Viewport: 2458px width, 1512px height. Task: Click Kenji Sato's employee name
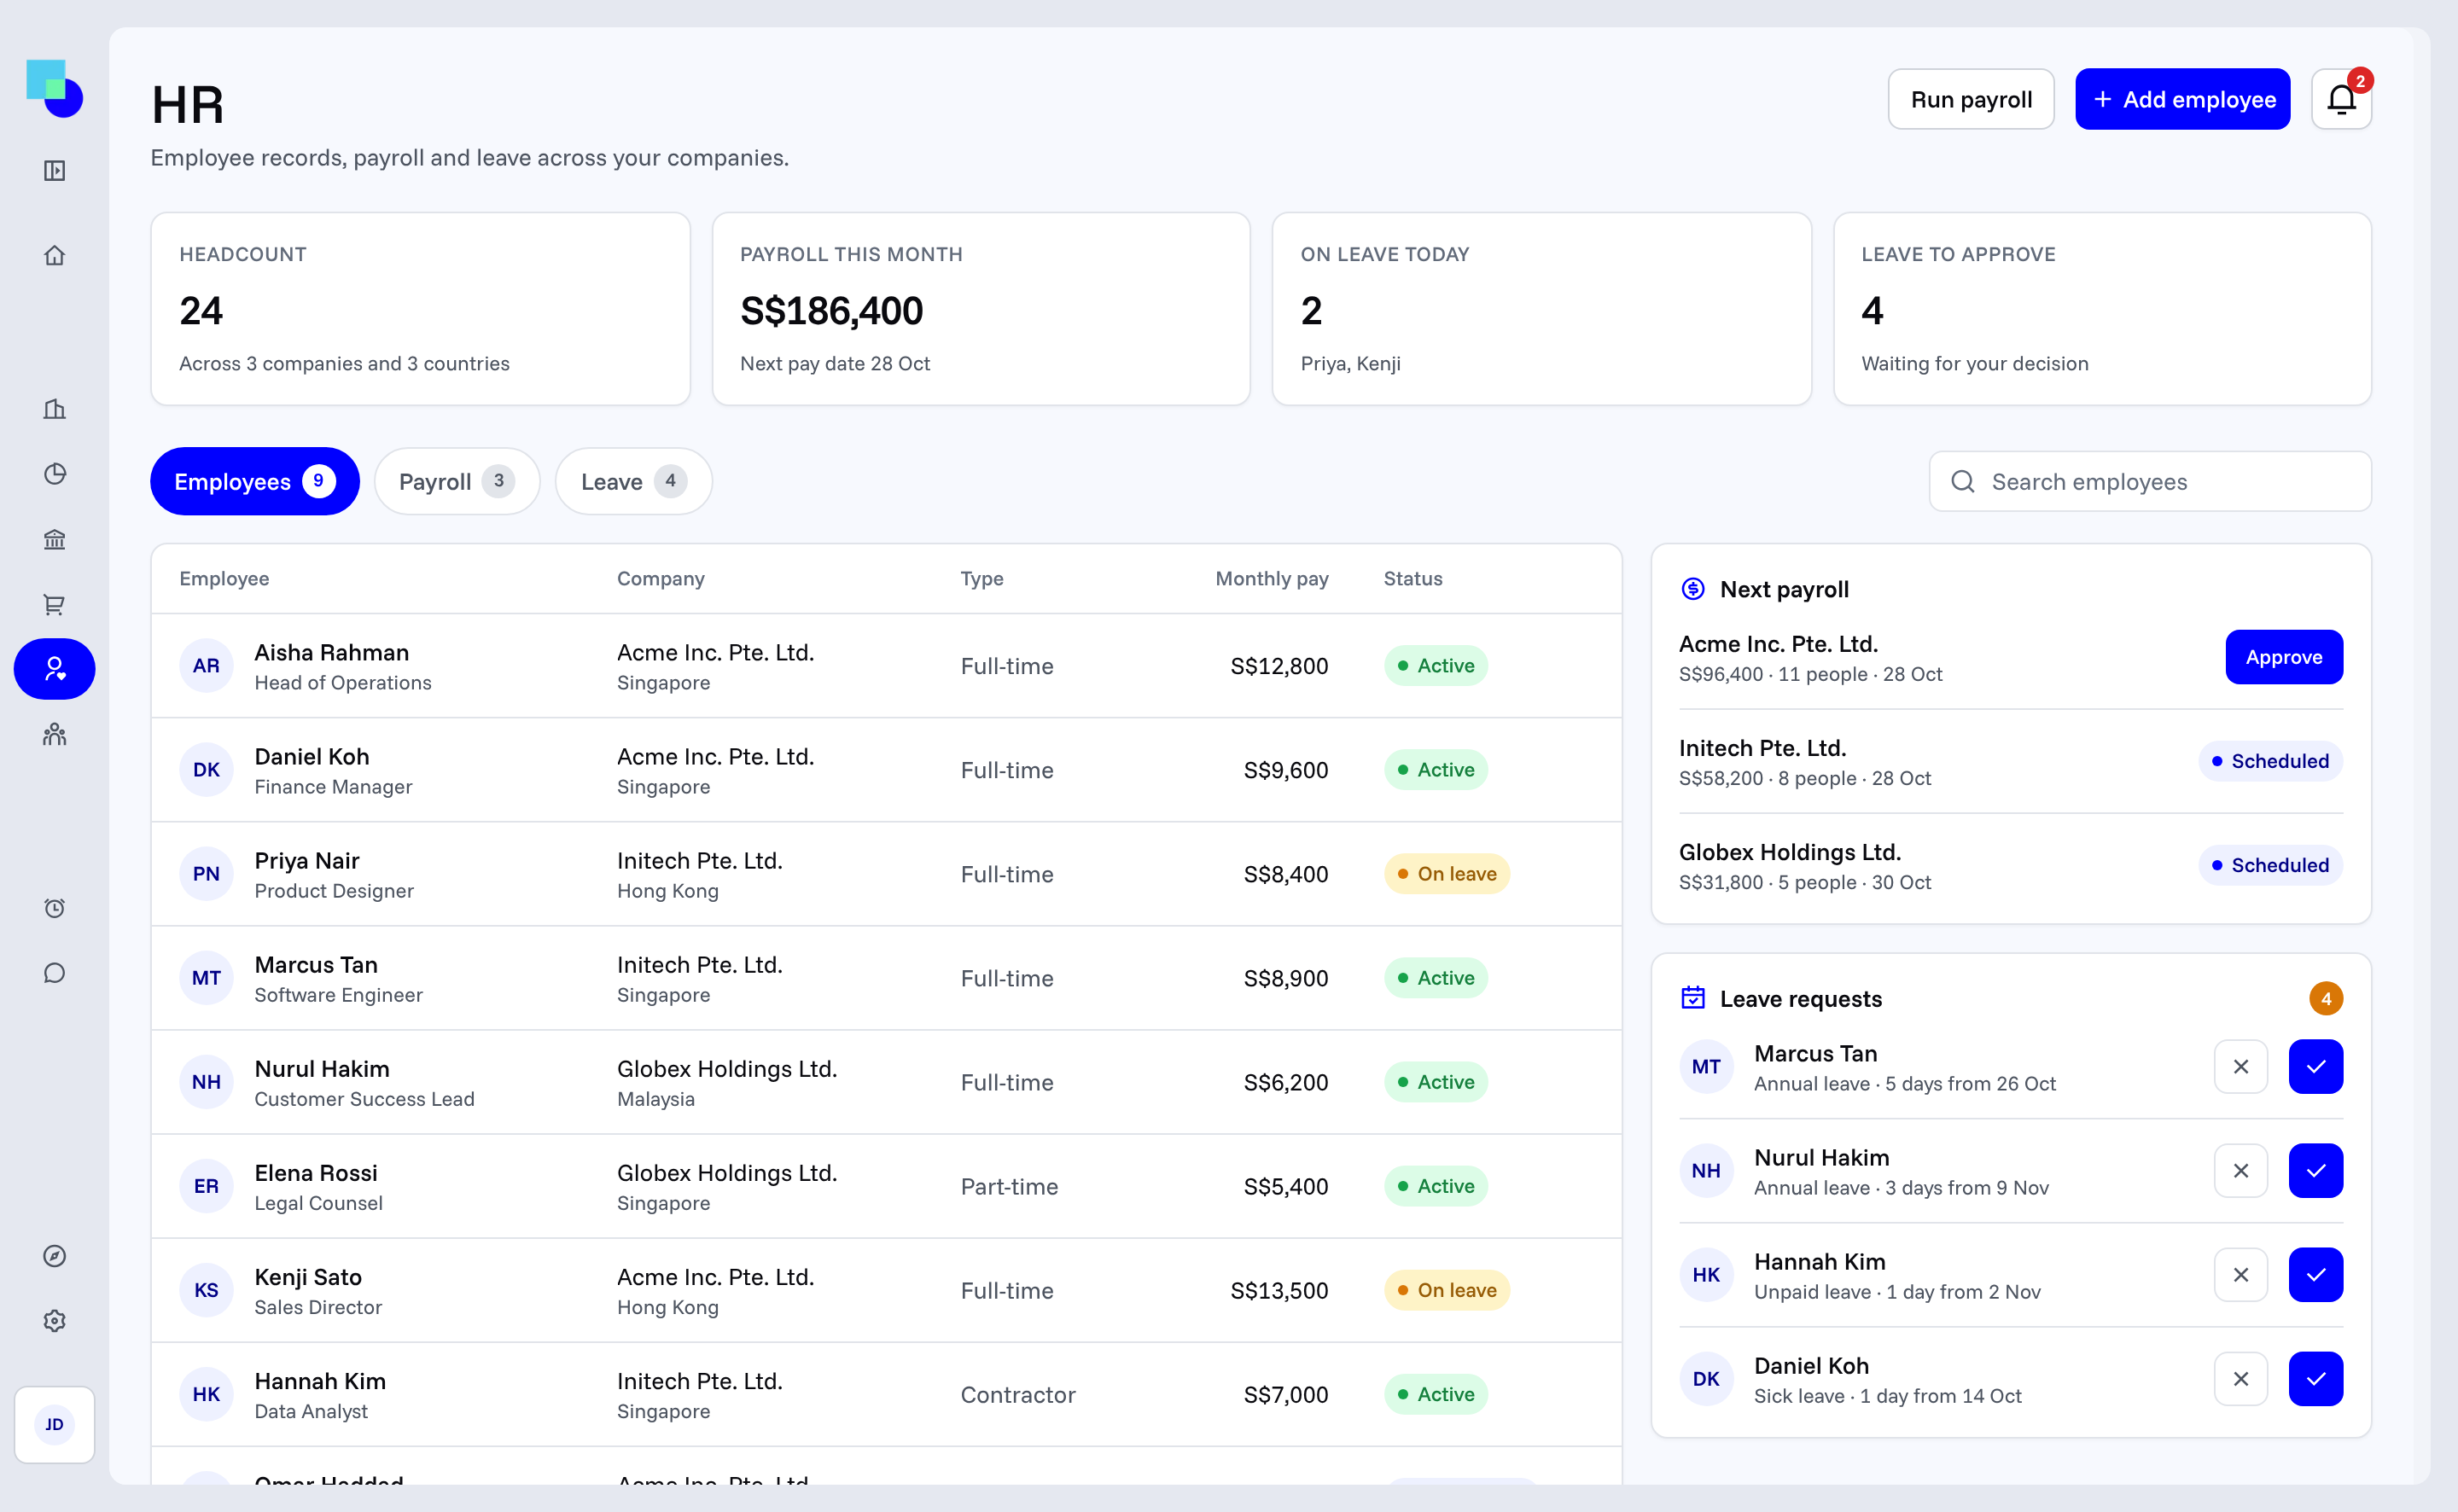[308, 1277]
